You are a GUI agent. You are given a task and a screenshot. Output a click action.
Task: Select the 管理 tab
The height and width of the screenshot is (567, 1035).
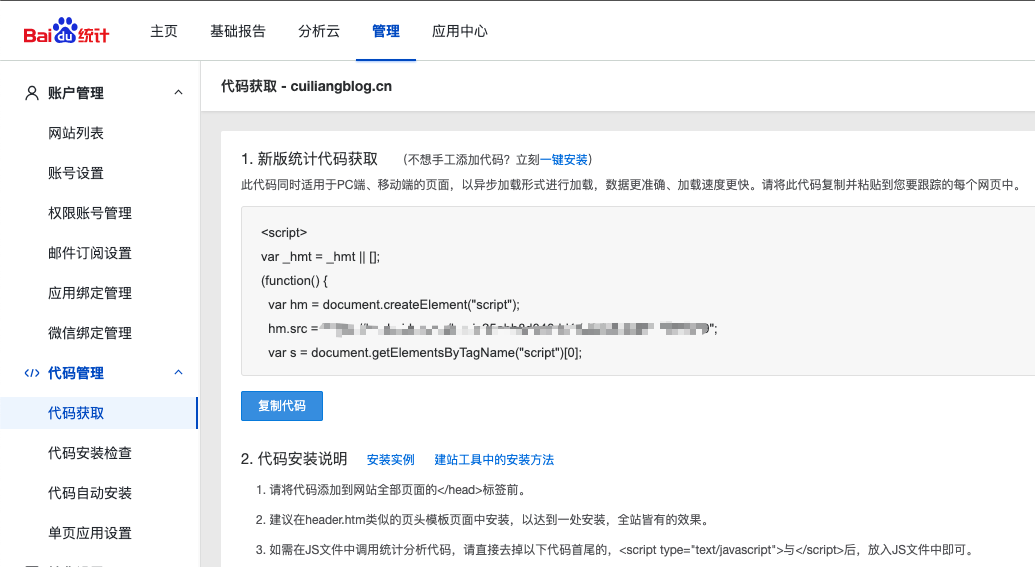pos(385,31)
